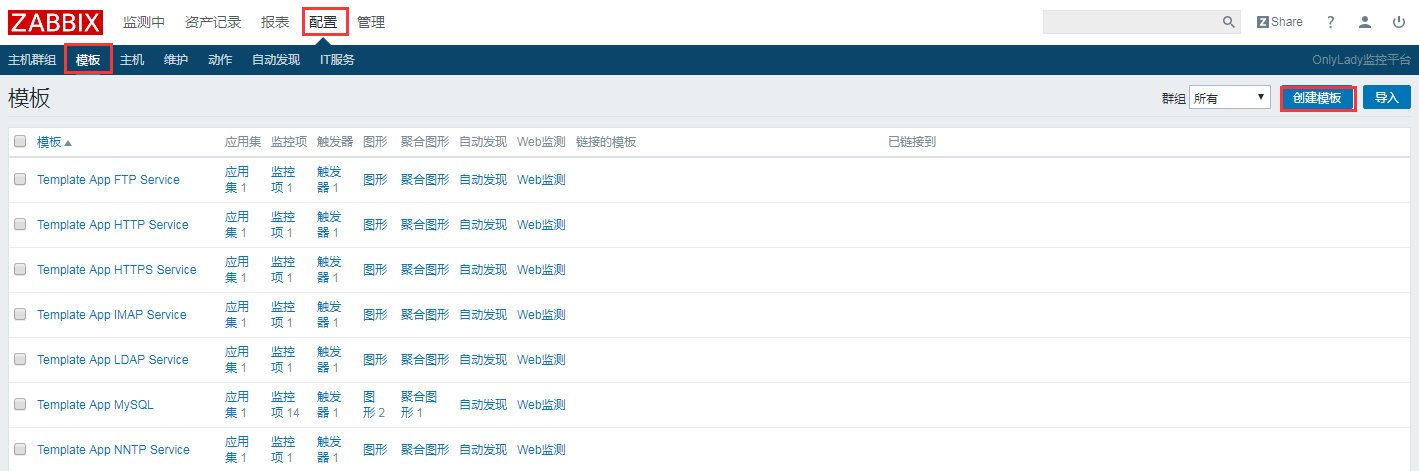1419x471 pixels.
Task: Toggle the select-all templates checkbox
Action: click(x=20, y=142)
